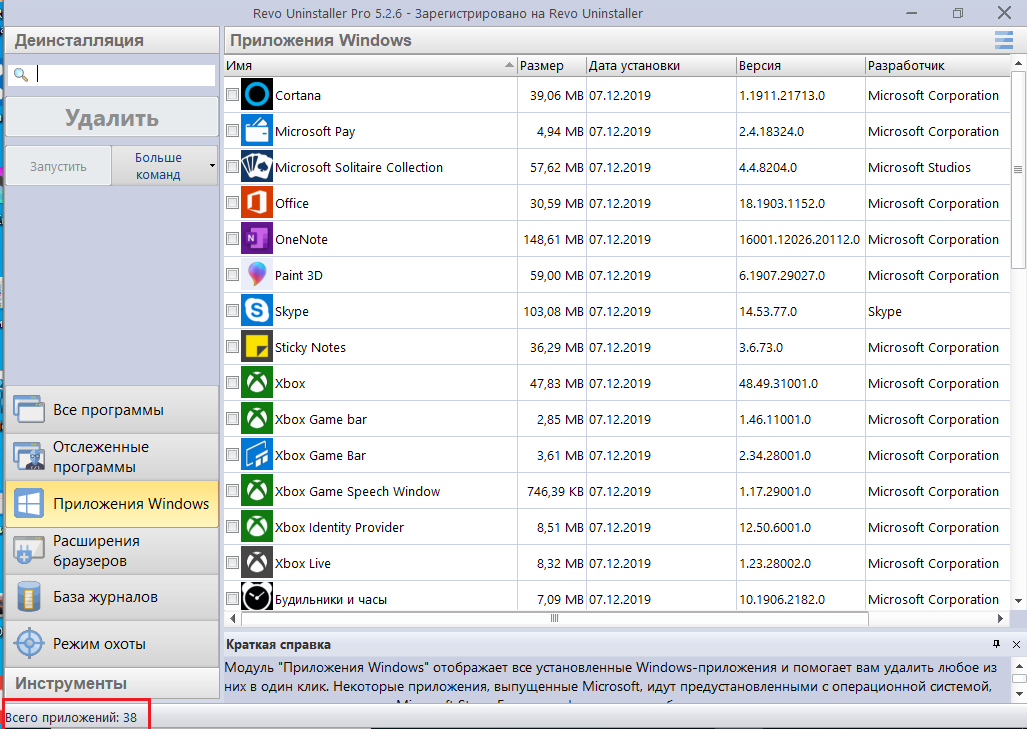The height and width of the screenshot is (729, 1027).
Task: Click version 16001.12026.20112.0 of OneNote
Action: point(799,240)
